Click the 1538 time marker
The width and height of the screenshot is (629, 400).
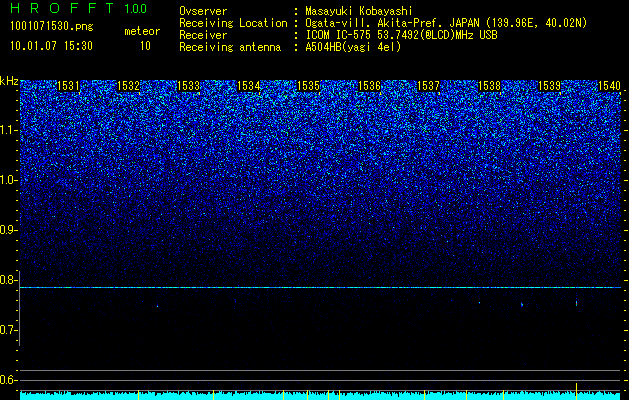489,86
